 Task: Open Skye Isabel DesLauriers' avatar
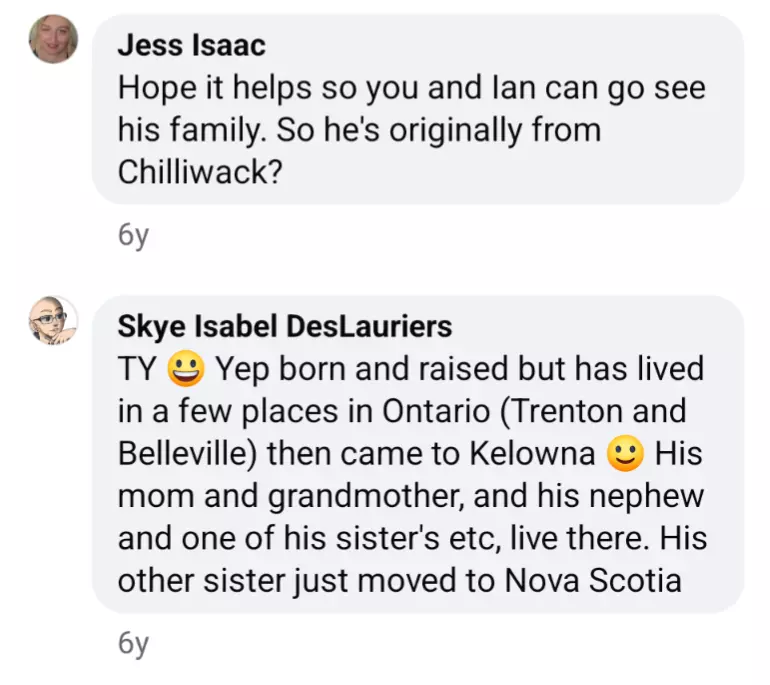(54, 321)
